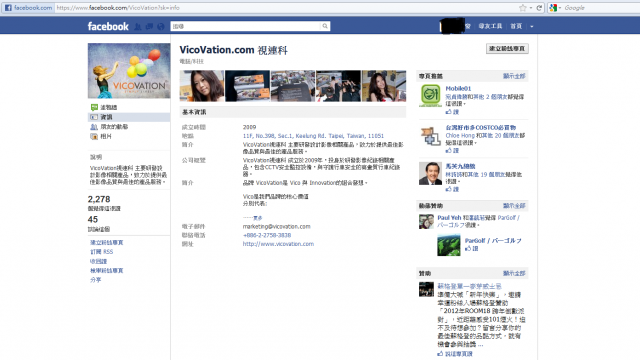Open the ParGolf page title link
Screen dimensions: 640x360
[x=493, y=241]
